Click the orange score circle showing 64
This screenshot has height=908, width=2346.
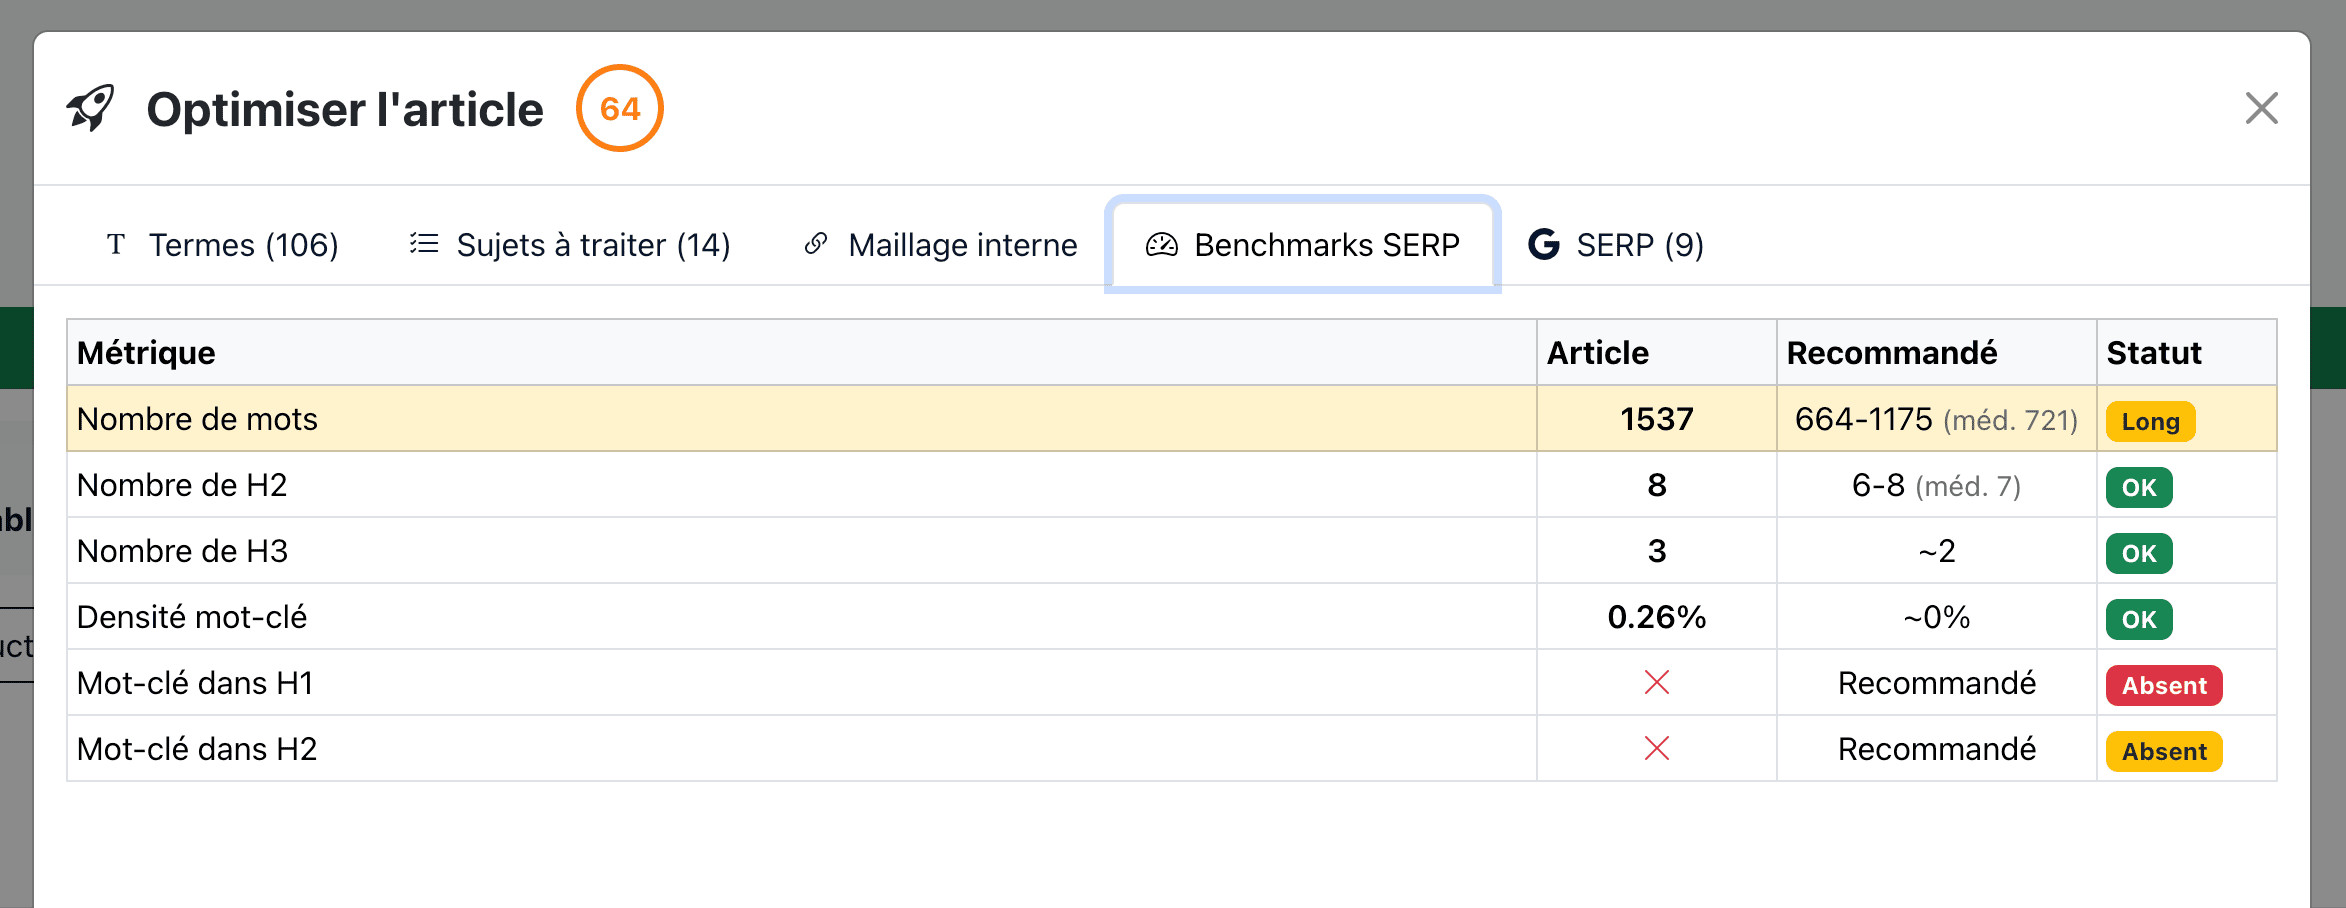coord(620,108)
